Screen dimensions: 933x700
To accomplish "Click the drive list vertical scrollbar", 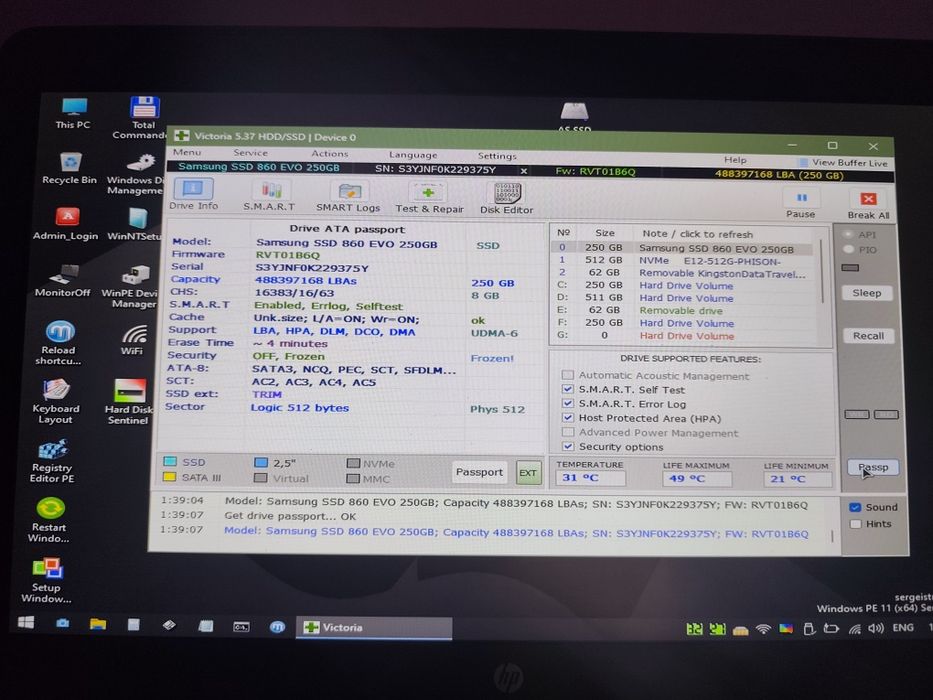I will point(822,271).
